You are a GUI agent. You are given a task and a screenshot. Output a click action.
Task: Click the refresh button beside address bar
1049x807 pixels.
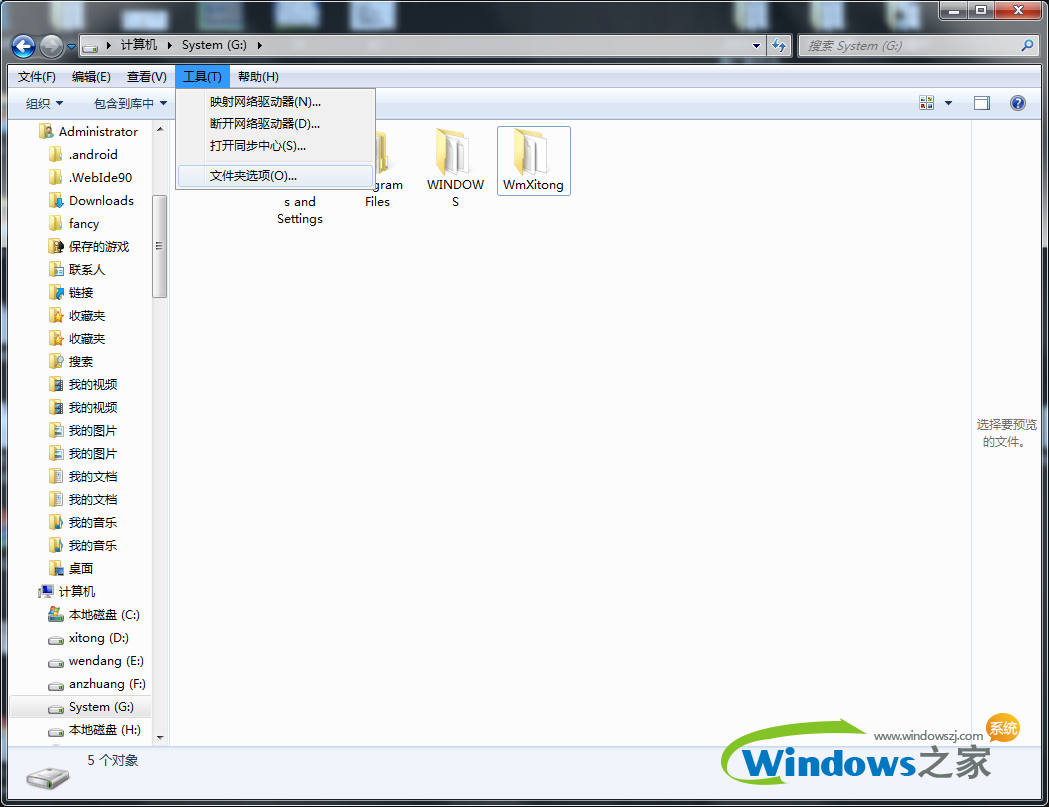pos(780,46)
